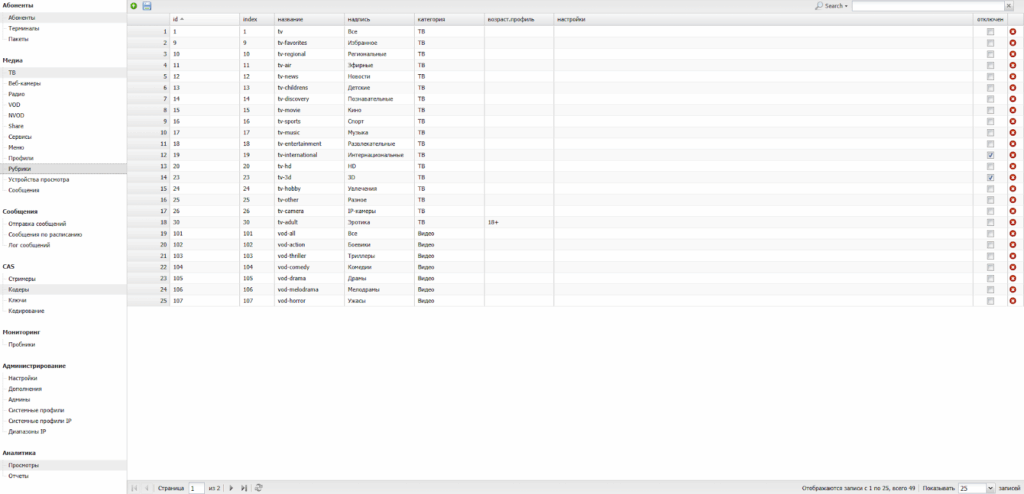Delete the tv-favorites row via red icon
The image size is (1024, 494).
click(x=1012, y=43)
